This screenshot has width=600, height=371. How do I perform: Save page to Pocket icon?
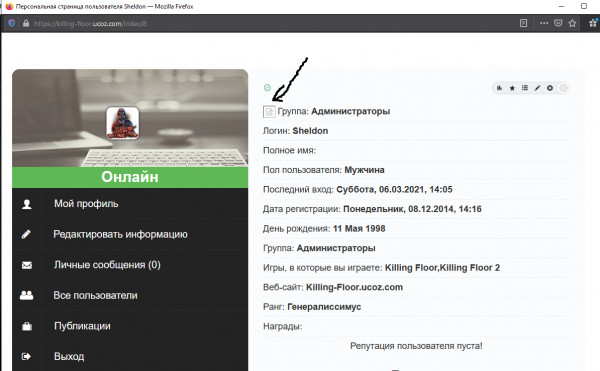(x=558, y=23)
